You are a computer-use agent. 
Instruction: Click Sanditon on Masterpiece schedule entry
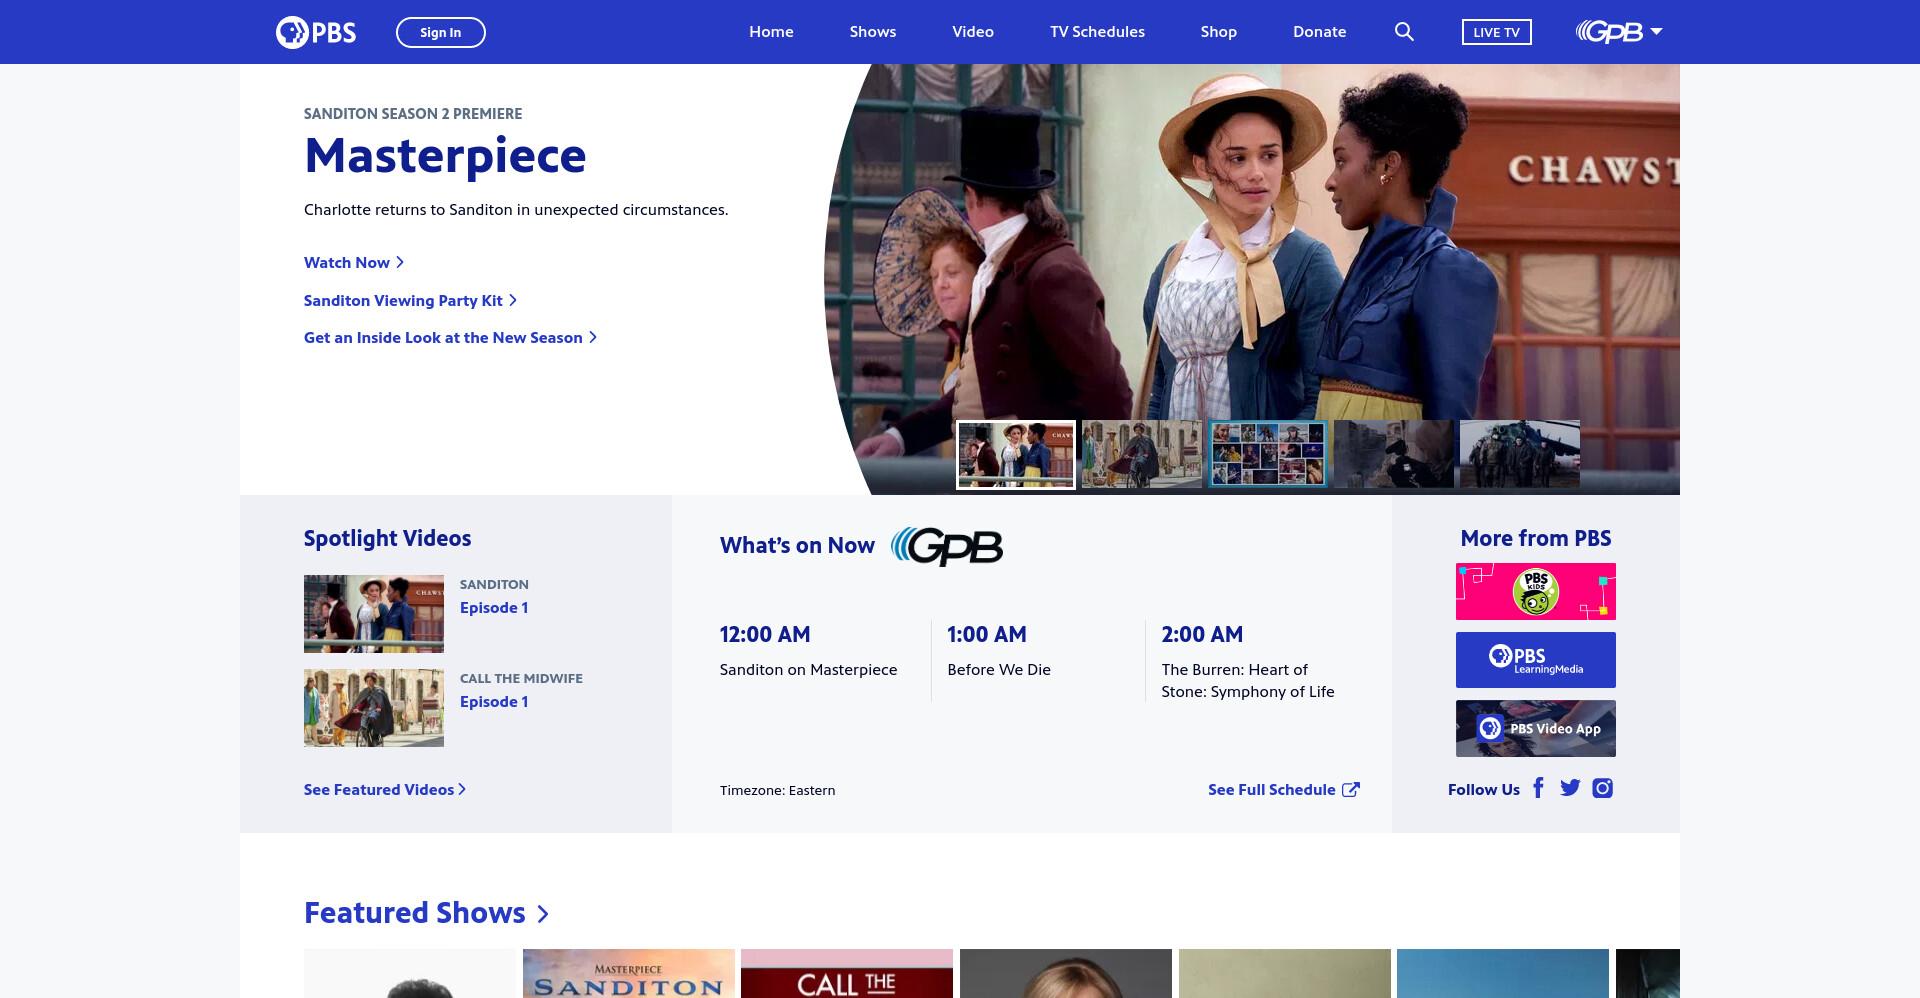pyautogui.click(x=808, y=670)
